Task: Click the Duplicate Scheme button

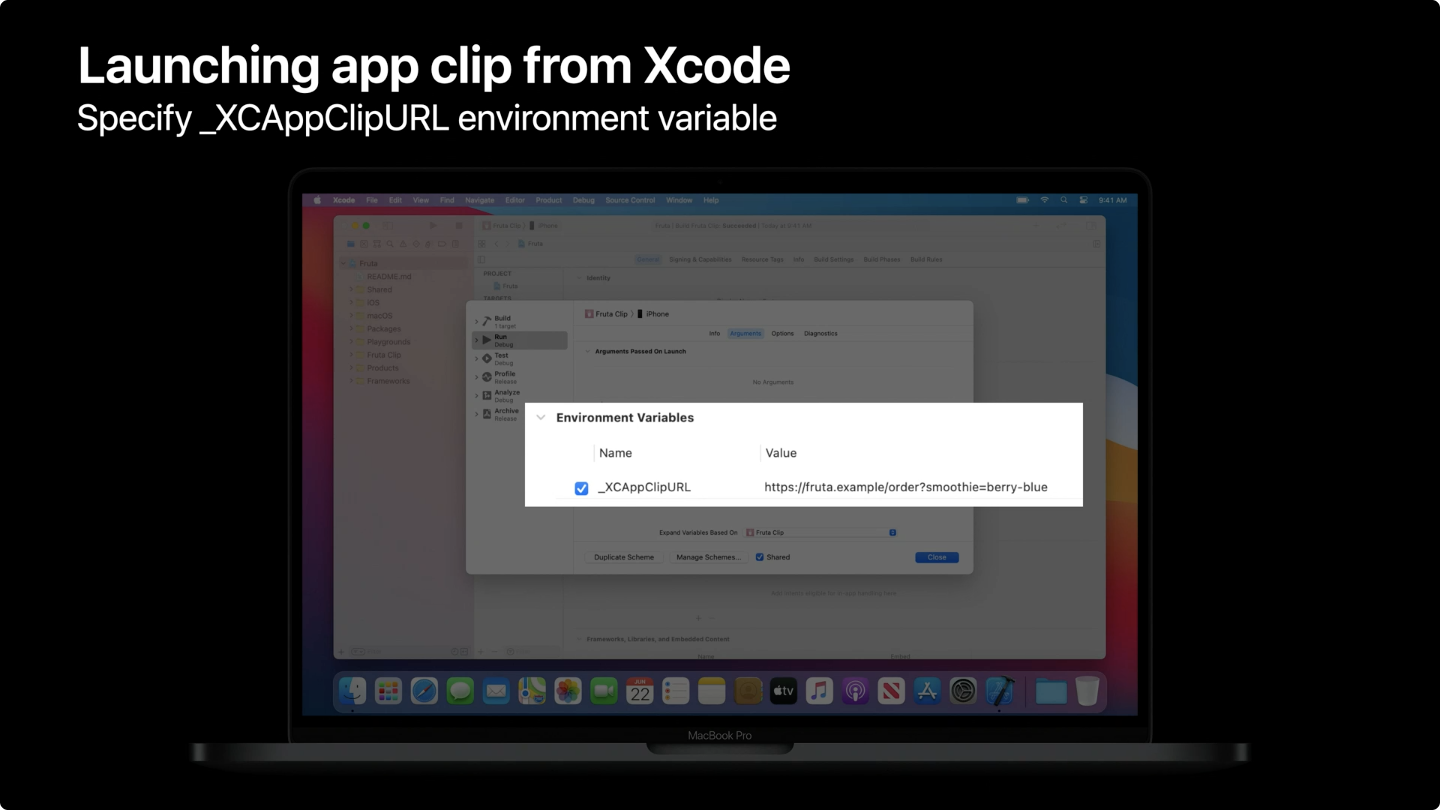Action: (624, 557)
